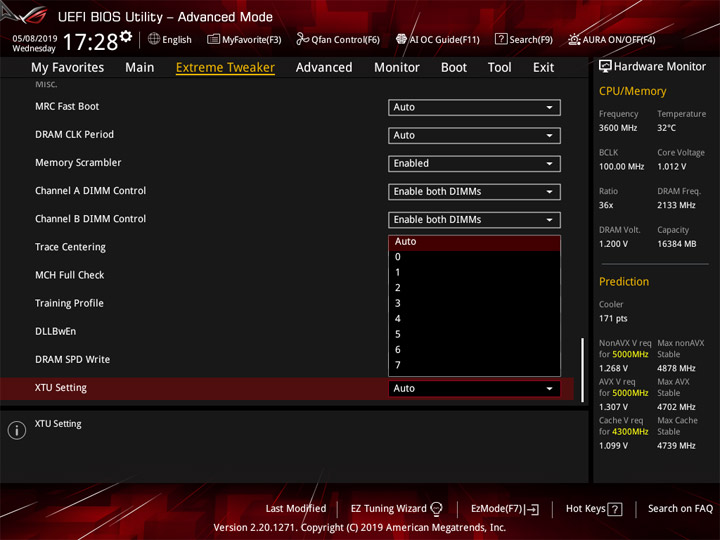Select option 0 in the list
Viewport: 720px width, 540px height.
[474, 257]
